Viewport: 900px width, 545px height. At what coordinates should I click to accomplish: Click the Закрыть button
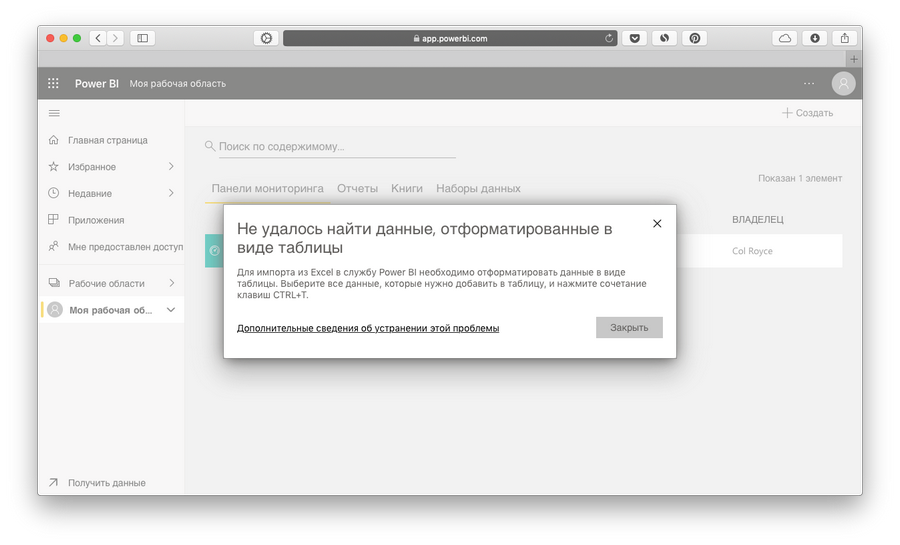tap(629, 327)
